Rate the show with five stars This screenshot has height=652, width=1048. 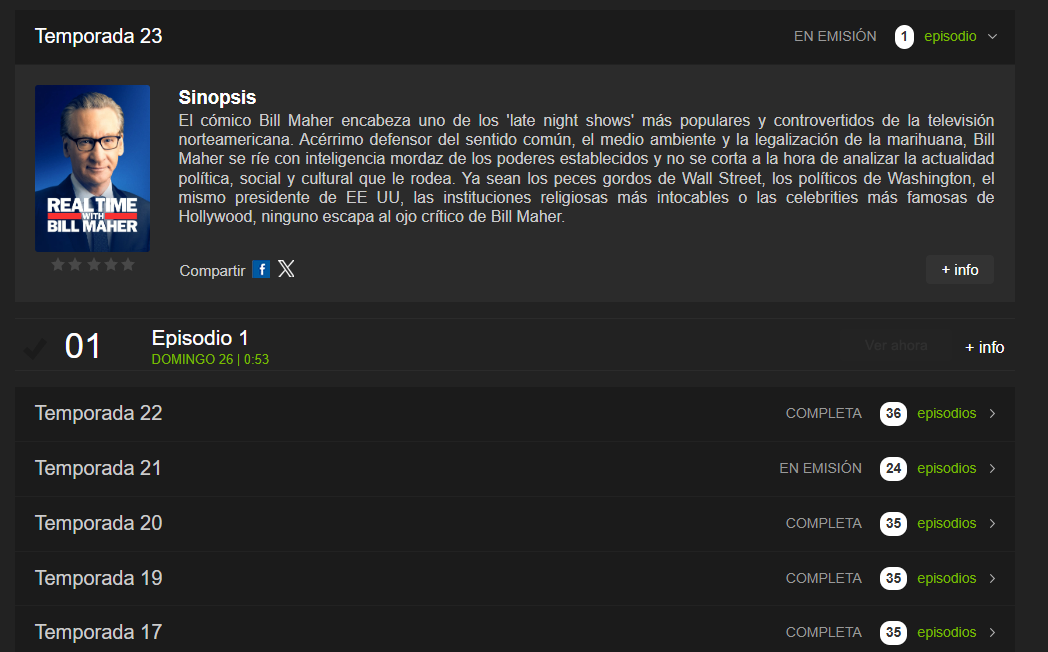(127, 265)
